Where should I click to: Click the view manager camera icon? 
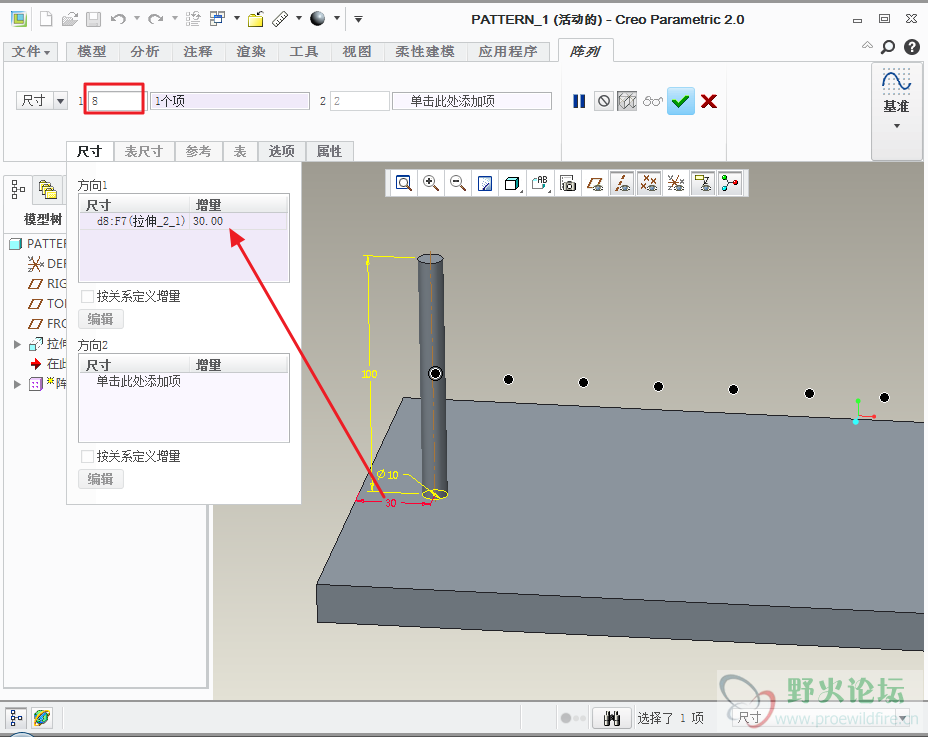pos(568,184)
